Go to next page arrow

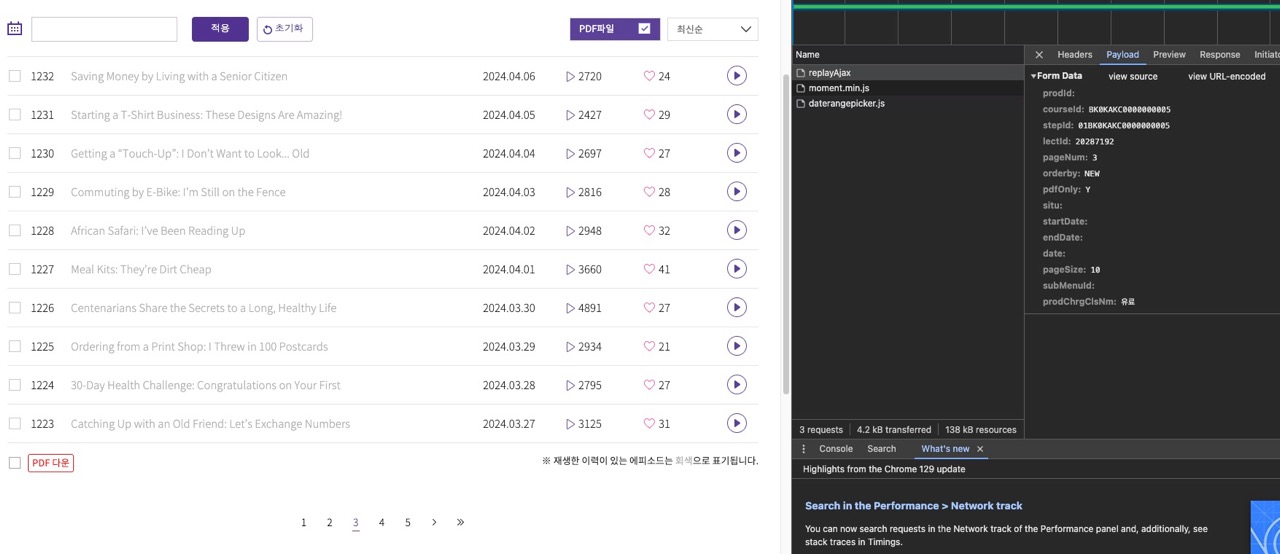tap(434, 522)
